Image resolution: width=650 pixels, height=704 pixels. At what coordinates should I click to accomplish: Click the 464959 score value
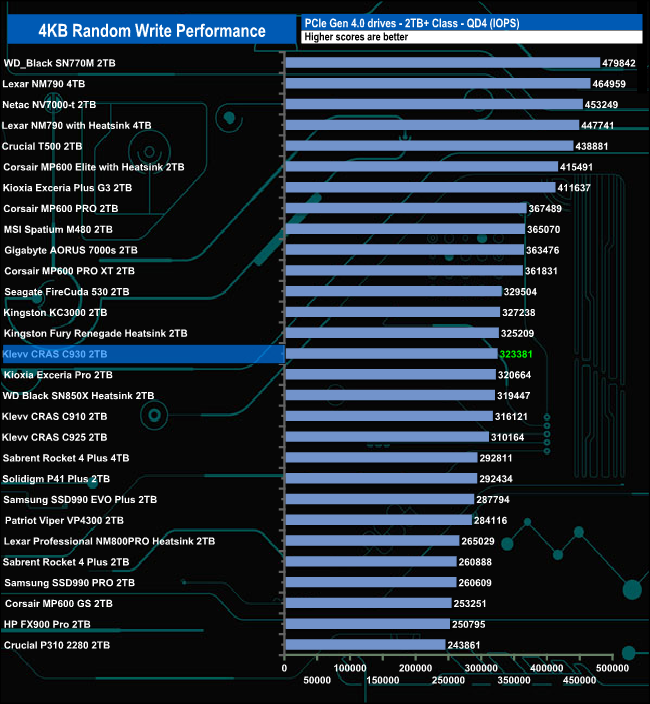tap(609, 84)
